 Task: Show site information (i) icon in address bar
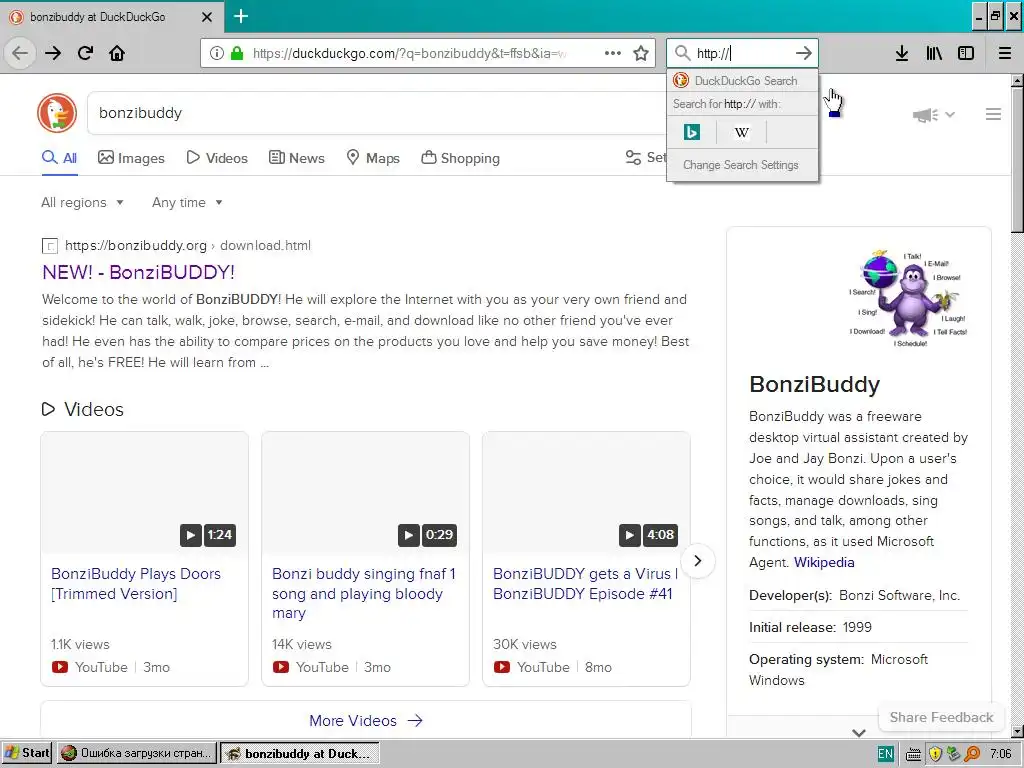pos(217,53)
